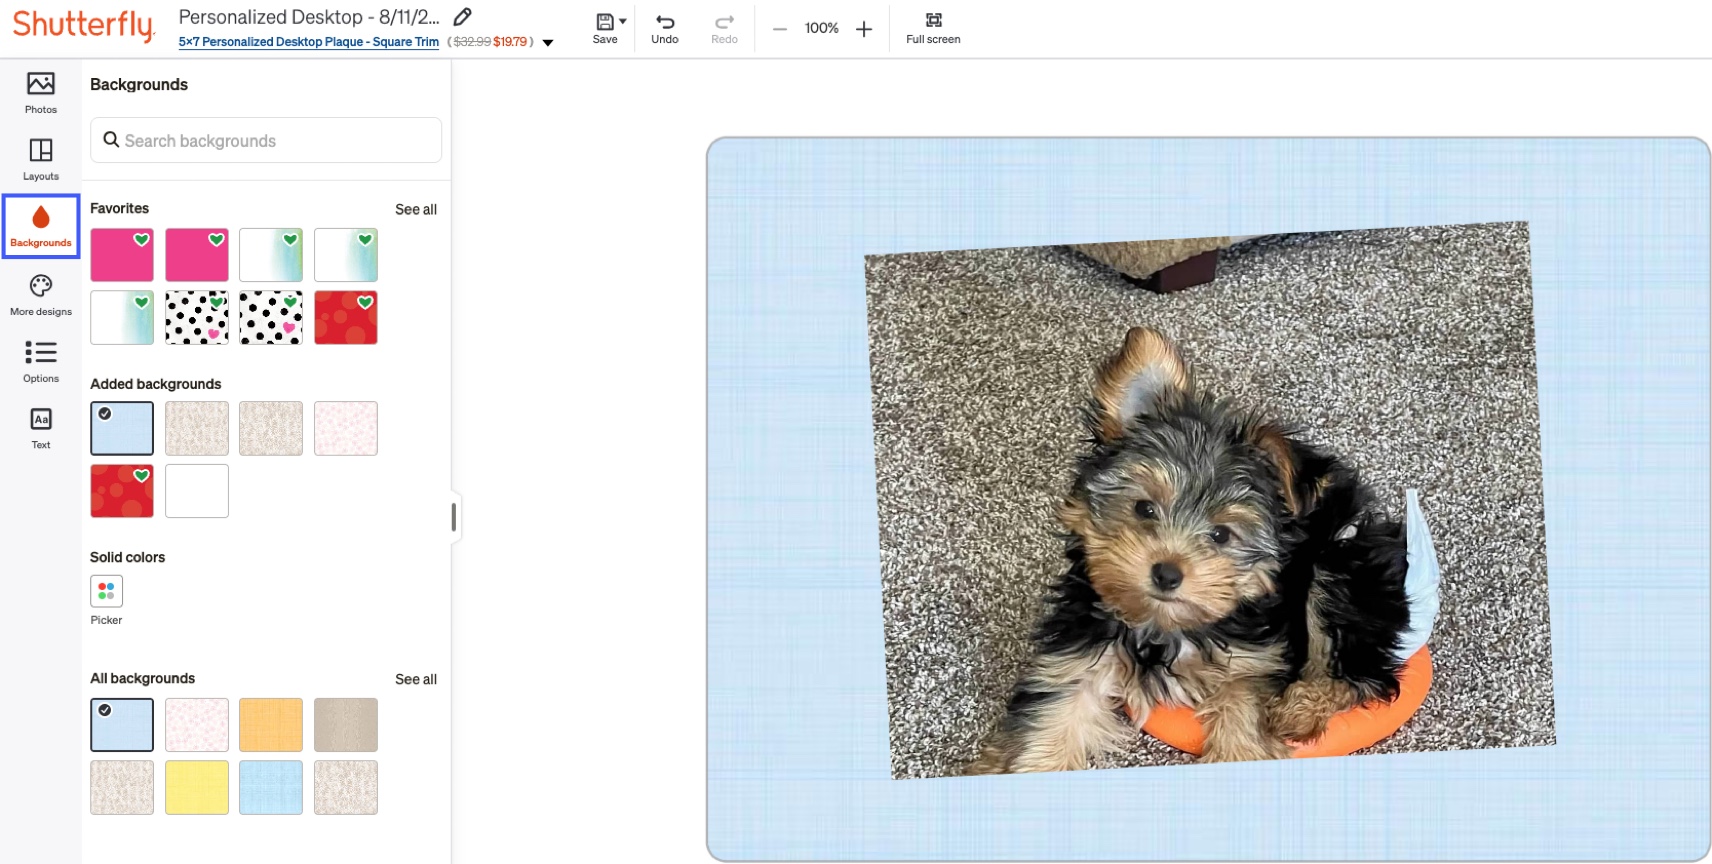Zoom out with the minus icon

(x=780, y=29)
